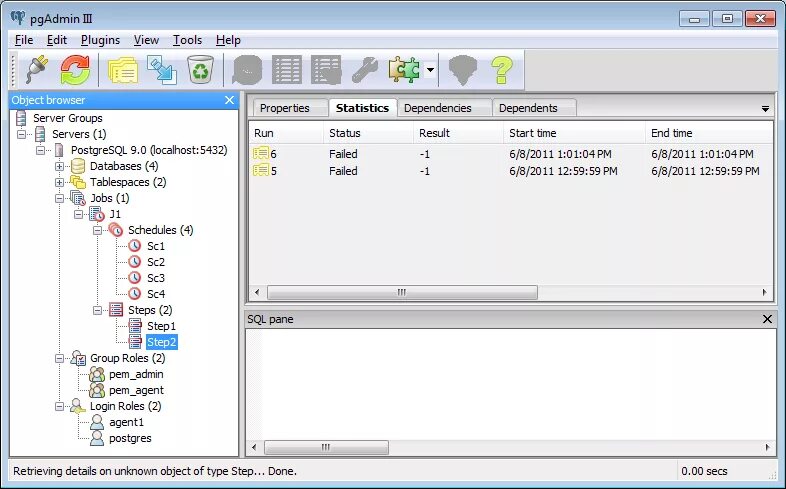Collapse the Steps (2) node
Image resolution: width=786 pixels, height=489 pixels.
click(98, 311)
